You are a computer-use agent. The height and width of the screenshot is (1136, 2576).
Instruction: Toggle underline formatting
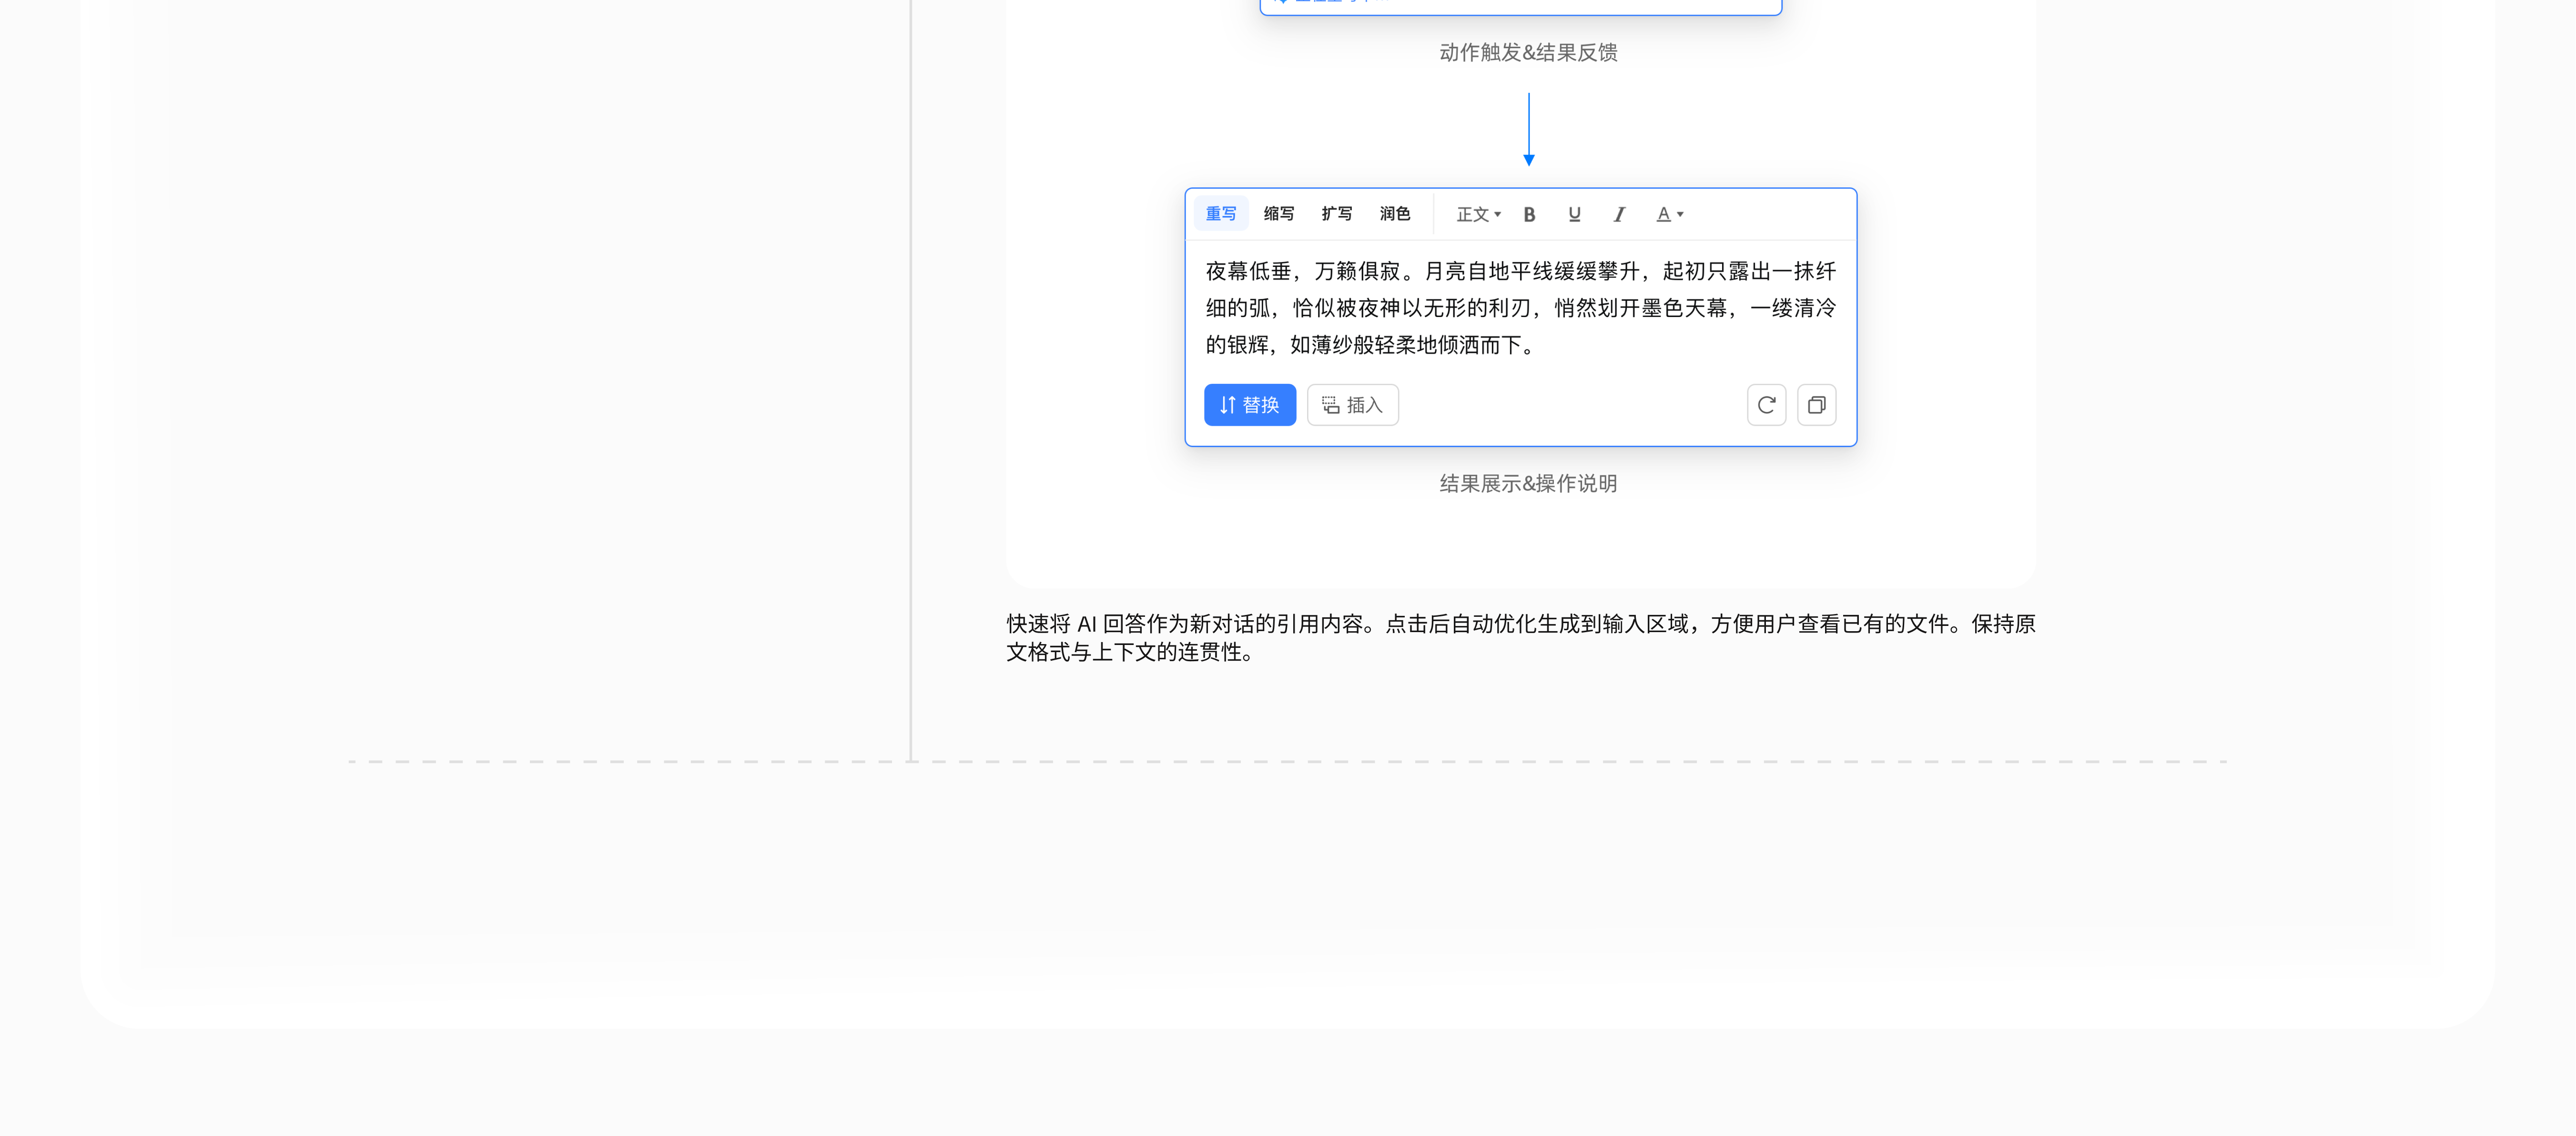1574,215
